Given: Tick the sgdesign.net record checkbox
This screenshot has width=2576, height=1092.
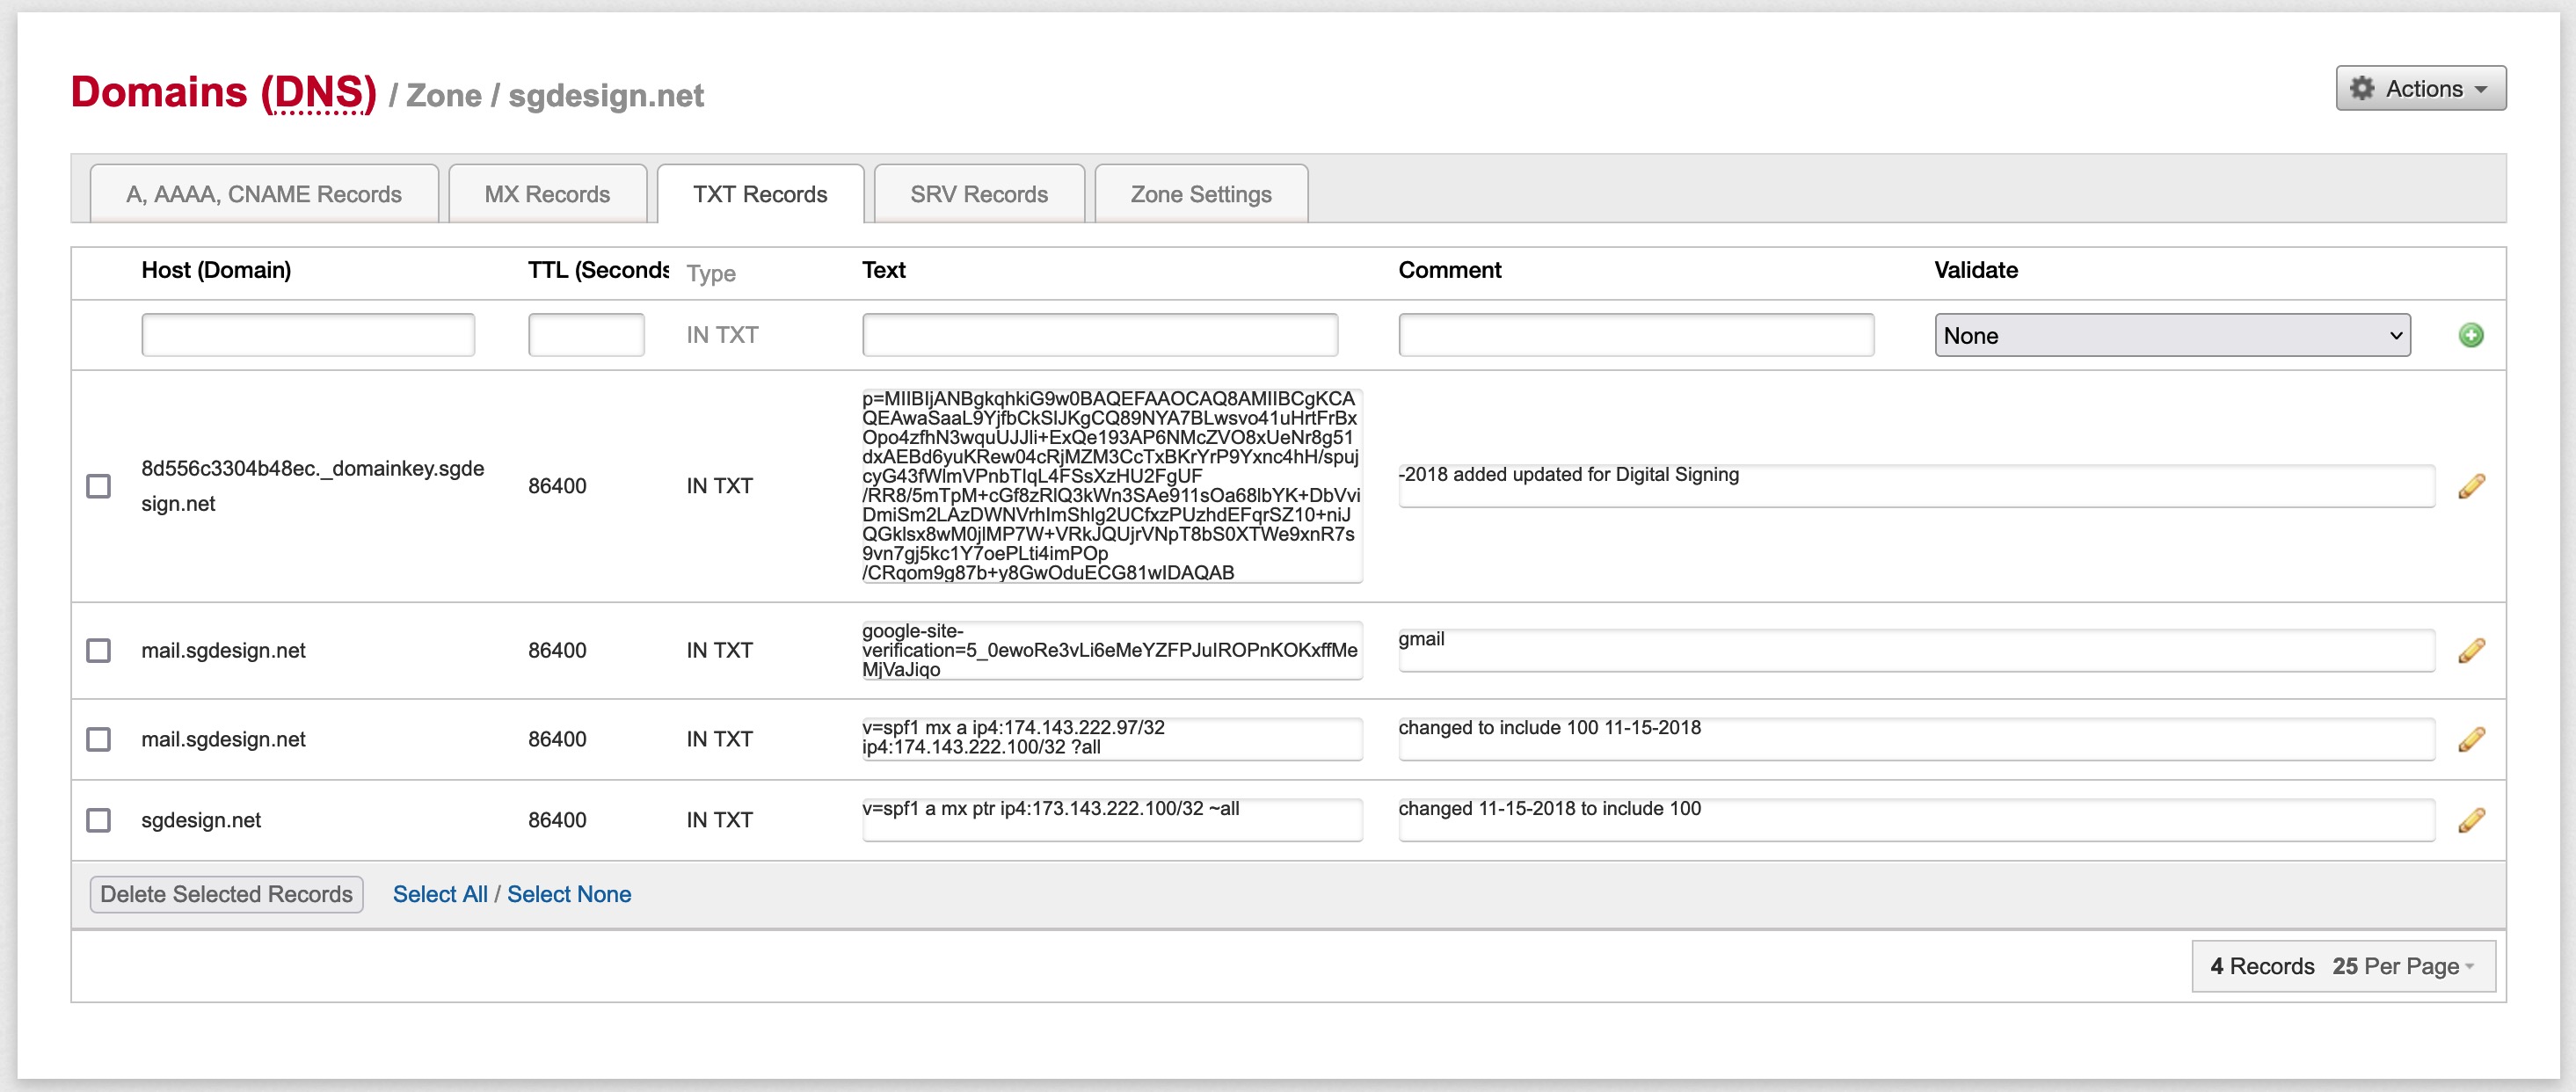Looking at the screenshot, I should click(x=98, y=820).
